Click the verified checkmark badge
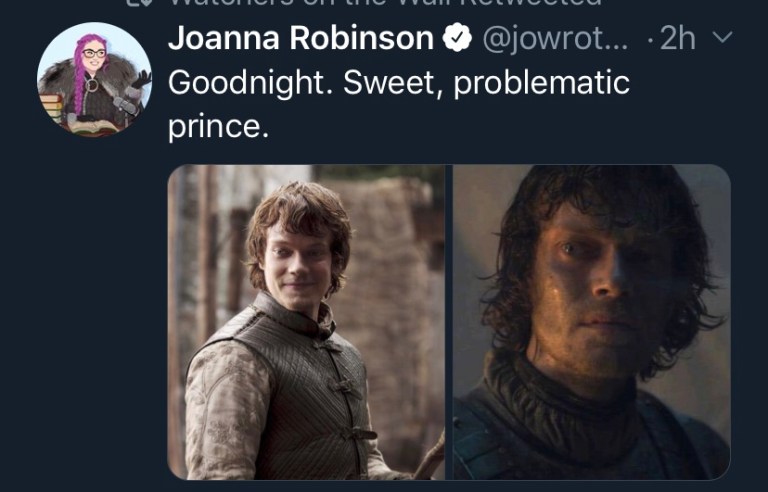The height and width of the screenshot is (492, 768). 456,39
